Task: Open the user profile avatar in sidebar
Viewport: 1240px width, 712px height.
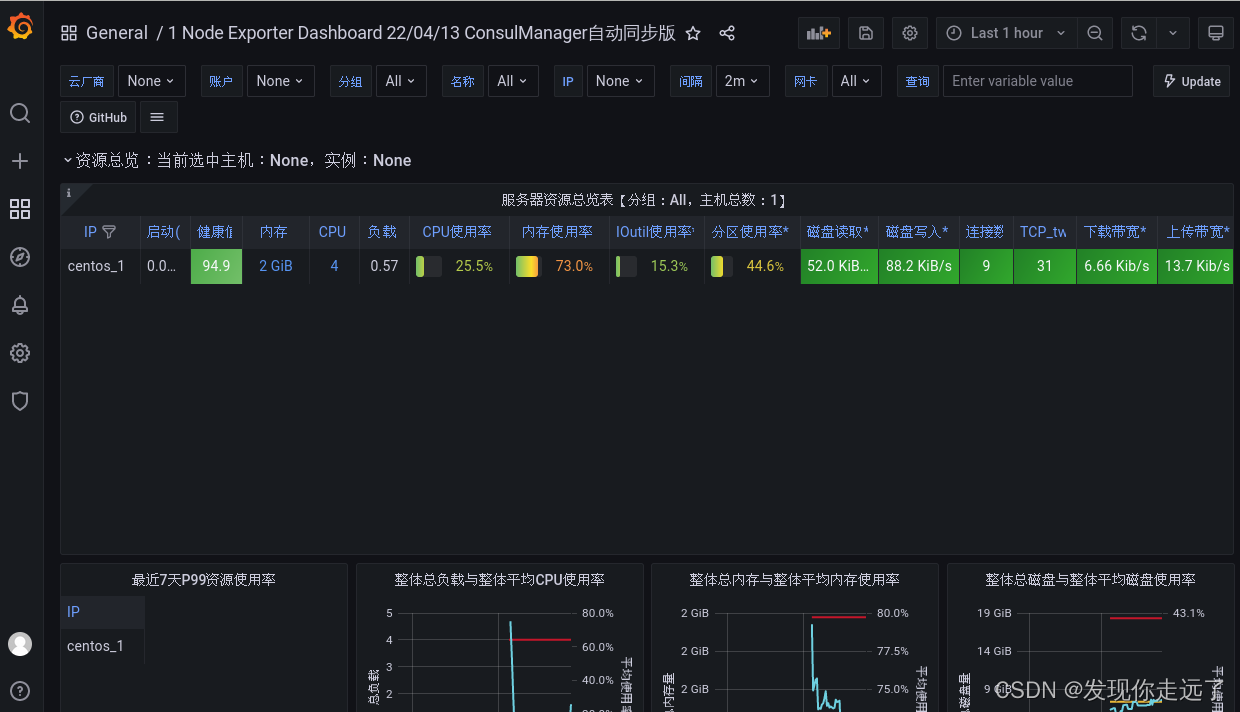Action: coord(20,644)
